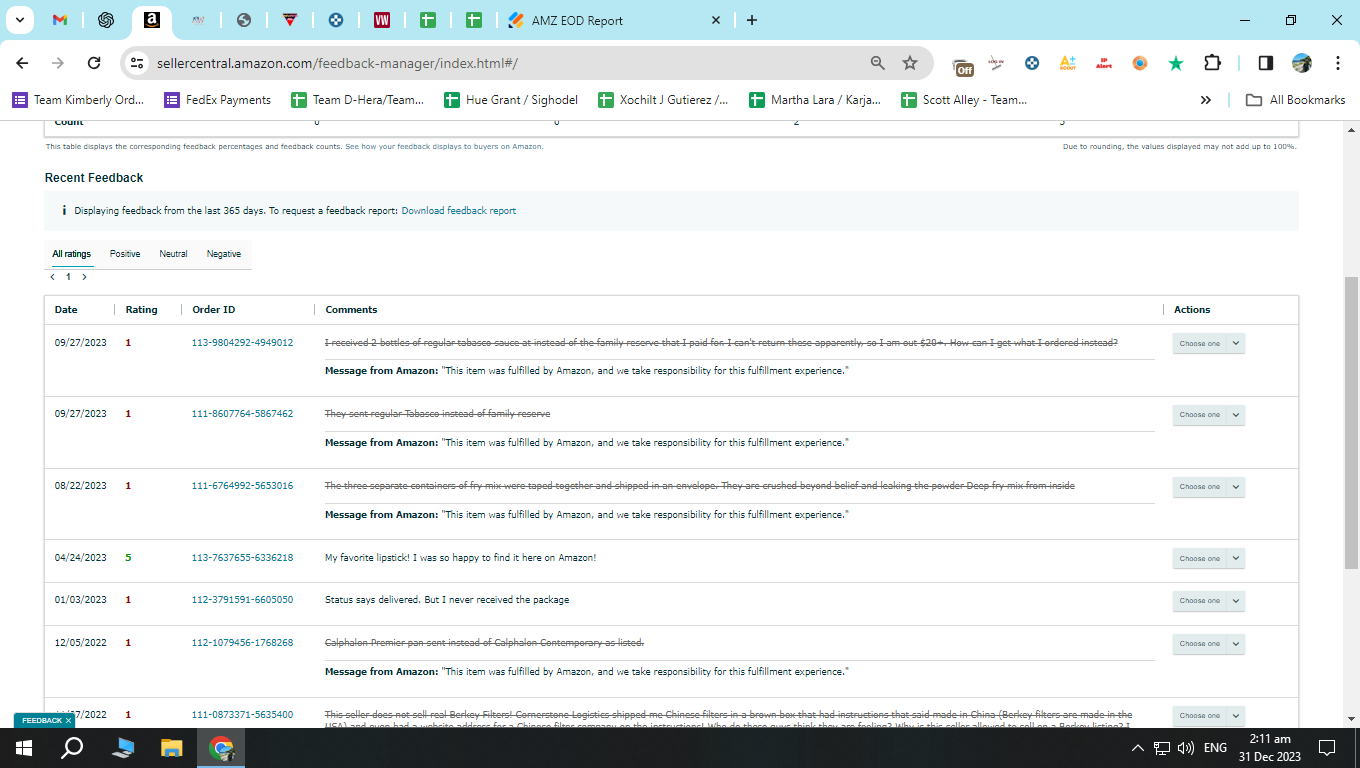Open Choose one dropdown for lipstick feedback
The image size is (1360, 768).
click(x=1208, y=559)
